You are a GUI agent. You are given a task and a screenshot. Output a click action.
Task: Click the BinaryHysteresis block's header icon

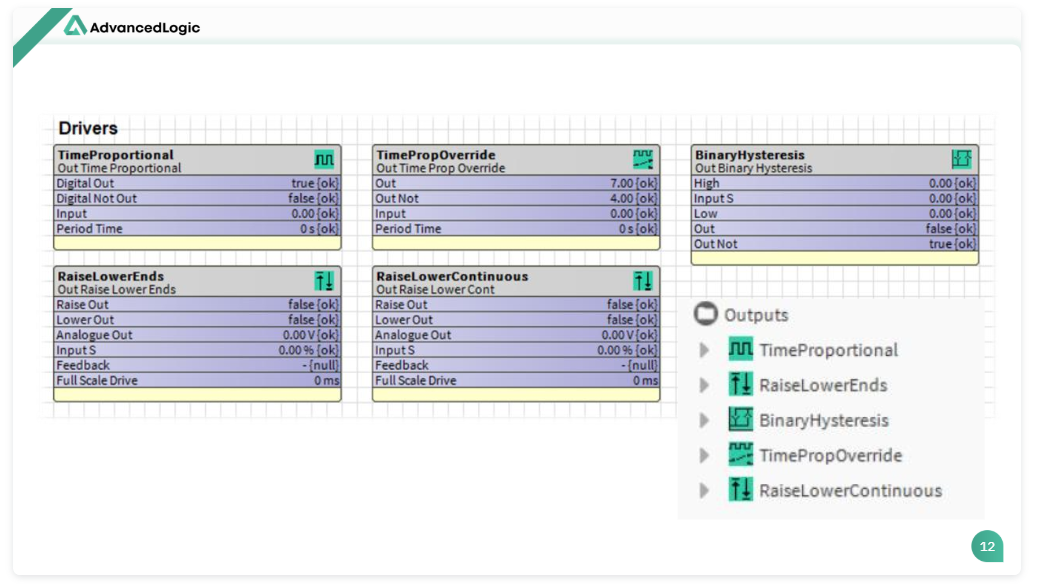[961, 160]
